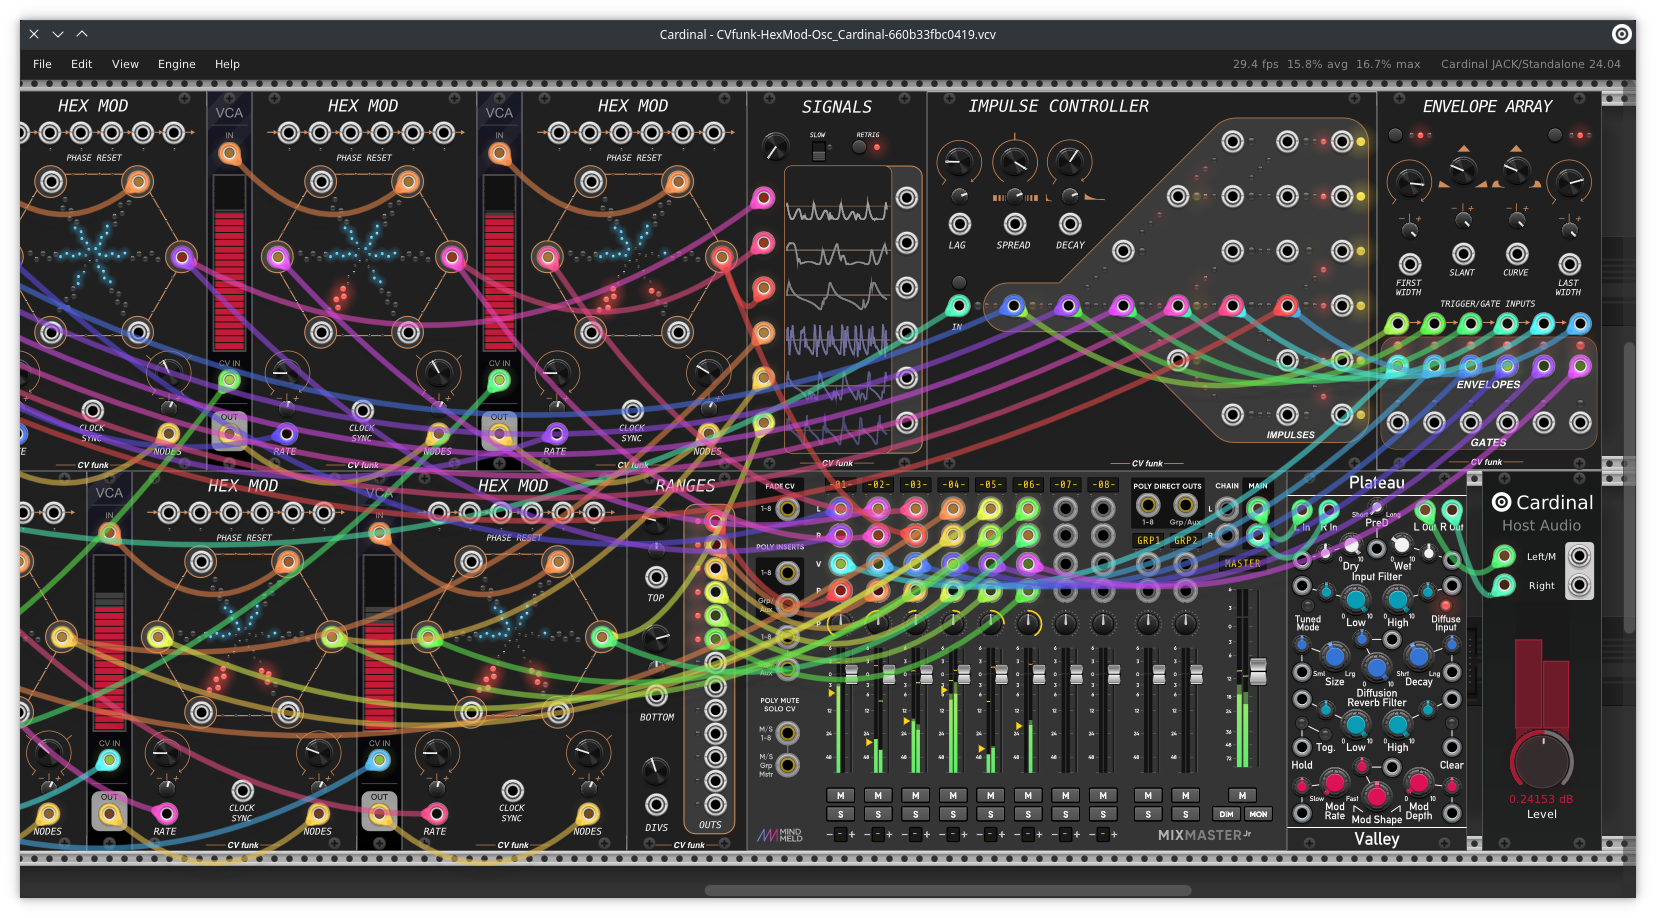Image resolution: width=1656 pixels, height=918 pixels.
Task: Click the Plateau Mod Rate knob
Action: point(1334,781)
